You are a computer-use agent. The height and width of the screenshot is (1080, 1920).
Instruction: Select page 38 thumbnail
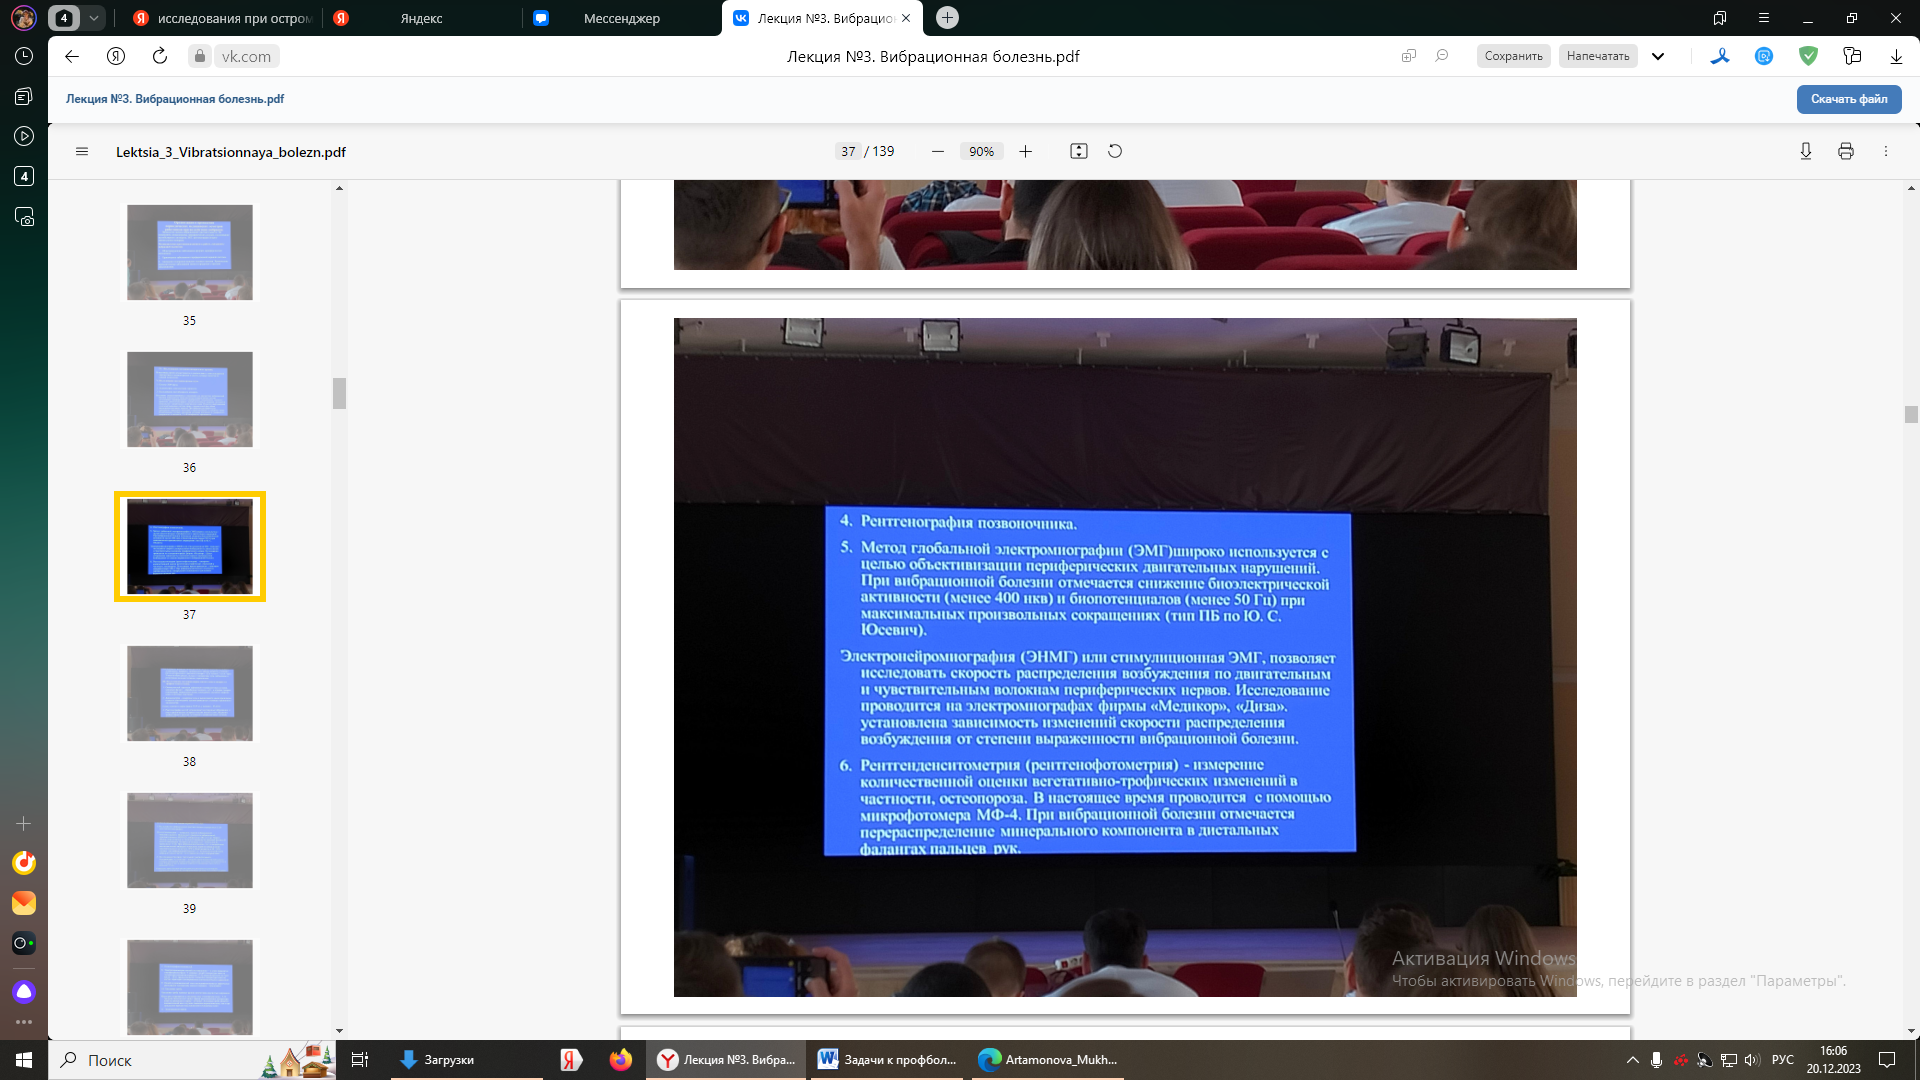[x=190, y=693]
